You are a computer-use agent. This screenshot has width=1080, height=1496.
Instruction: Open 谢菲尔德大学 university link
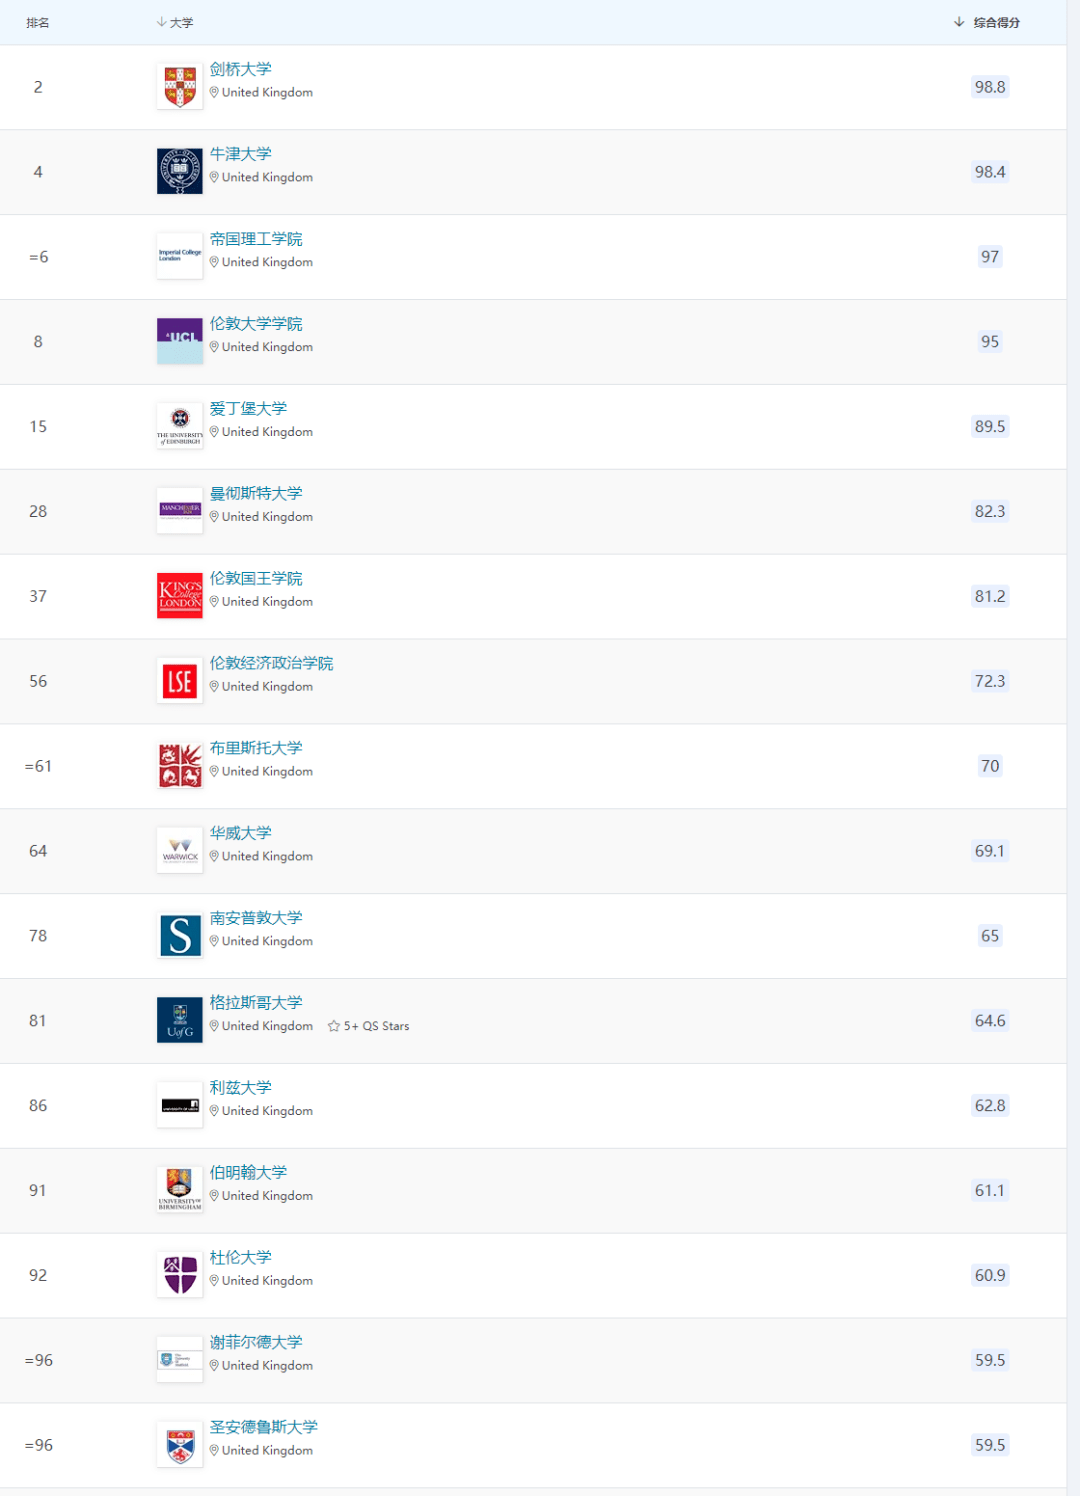click(x=256, y=1342)
